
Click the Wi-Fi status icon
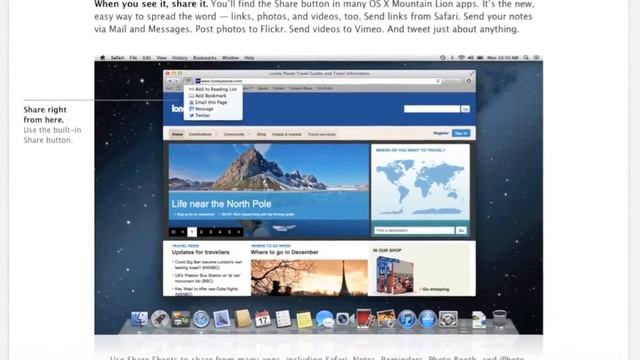coord(461,58)
